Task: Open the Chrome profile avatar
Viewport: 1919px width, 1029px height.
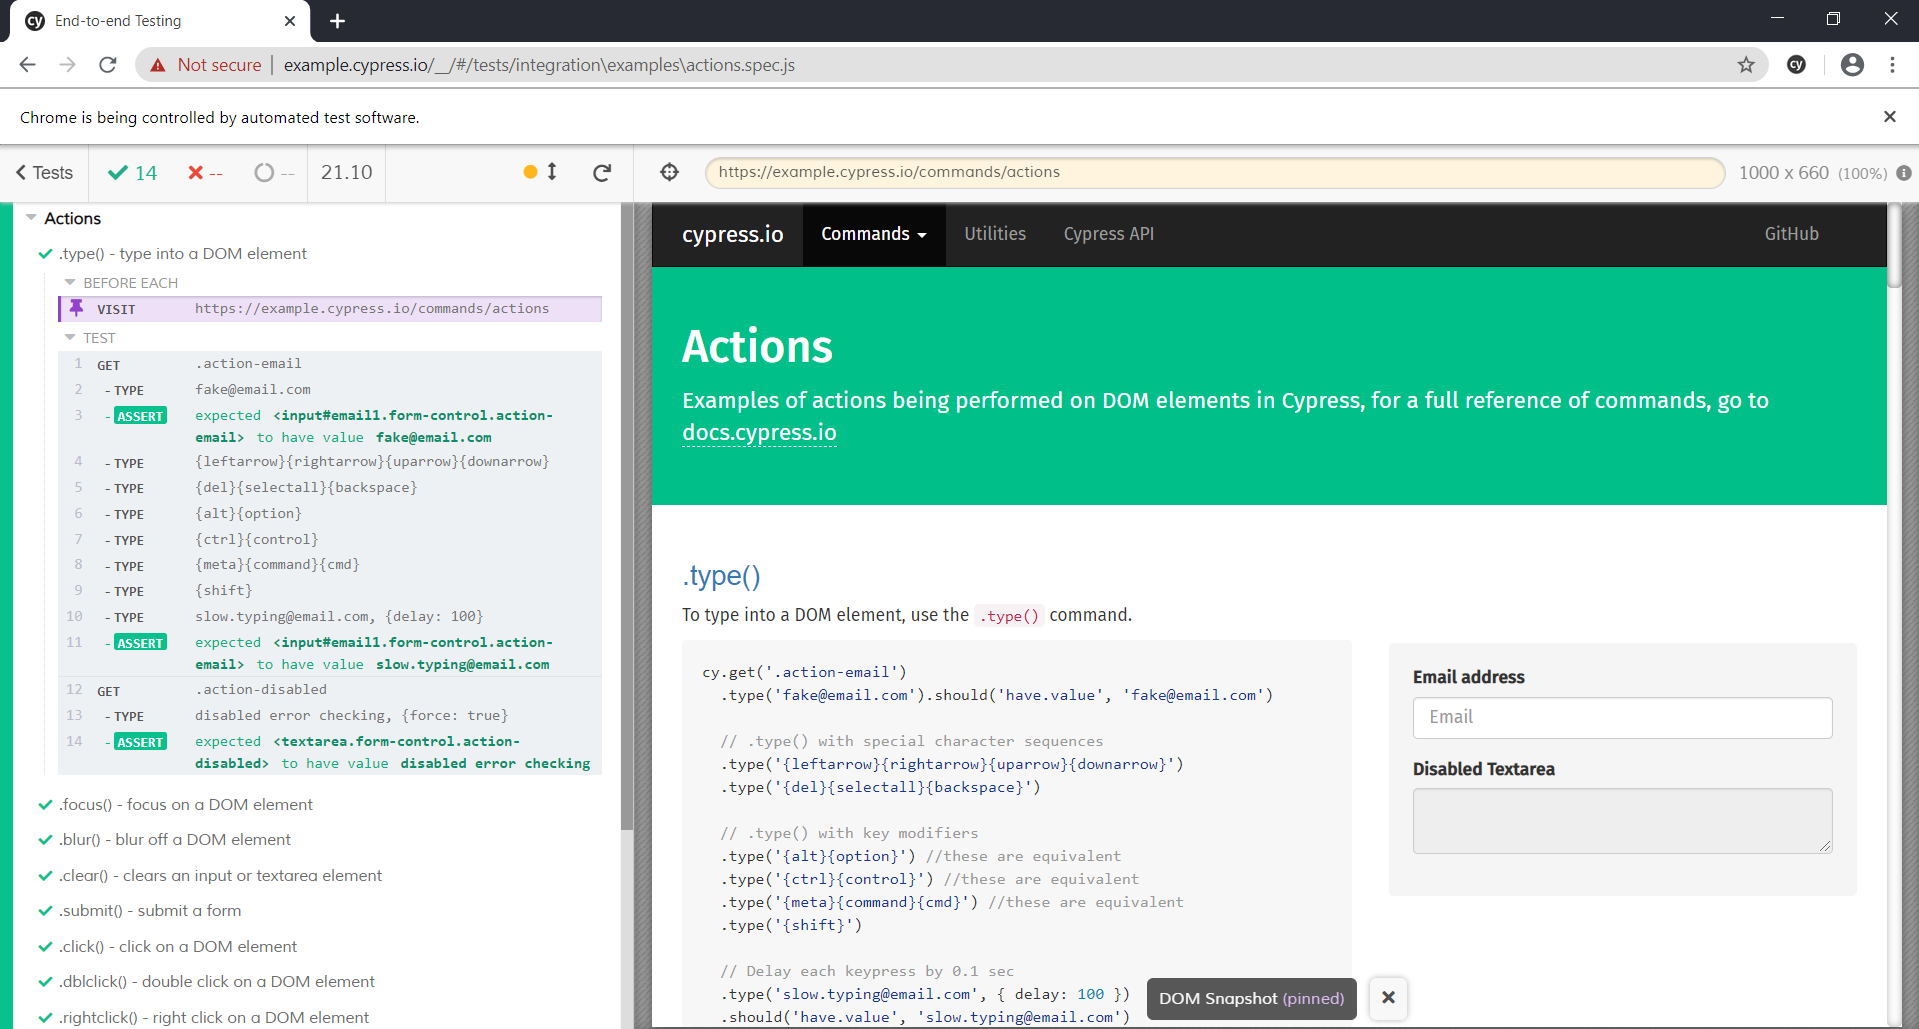Action: [1852, 65]
